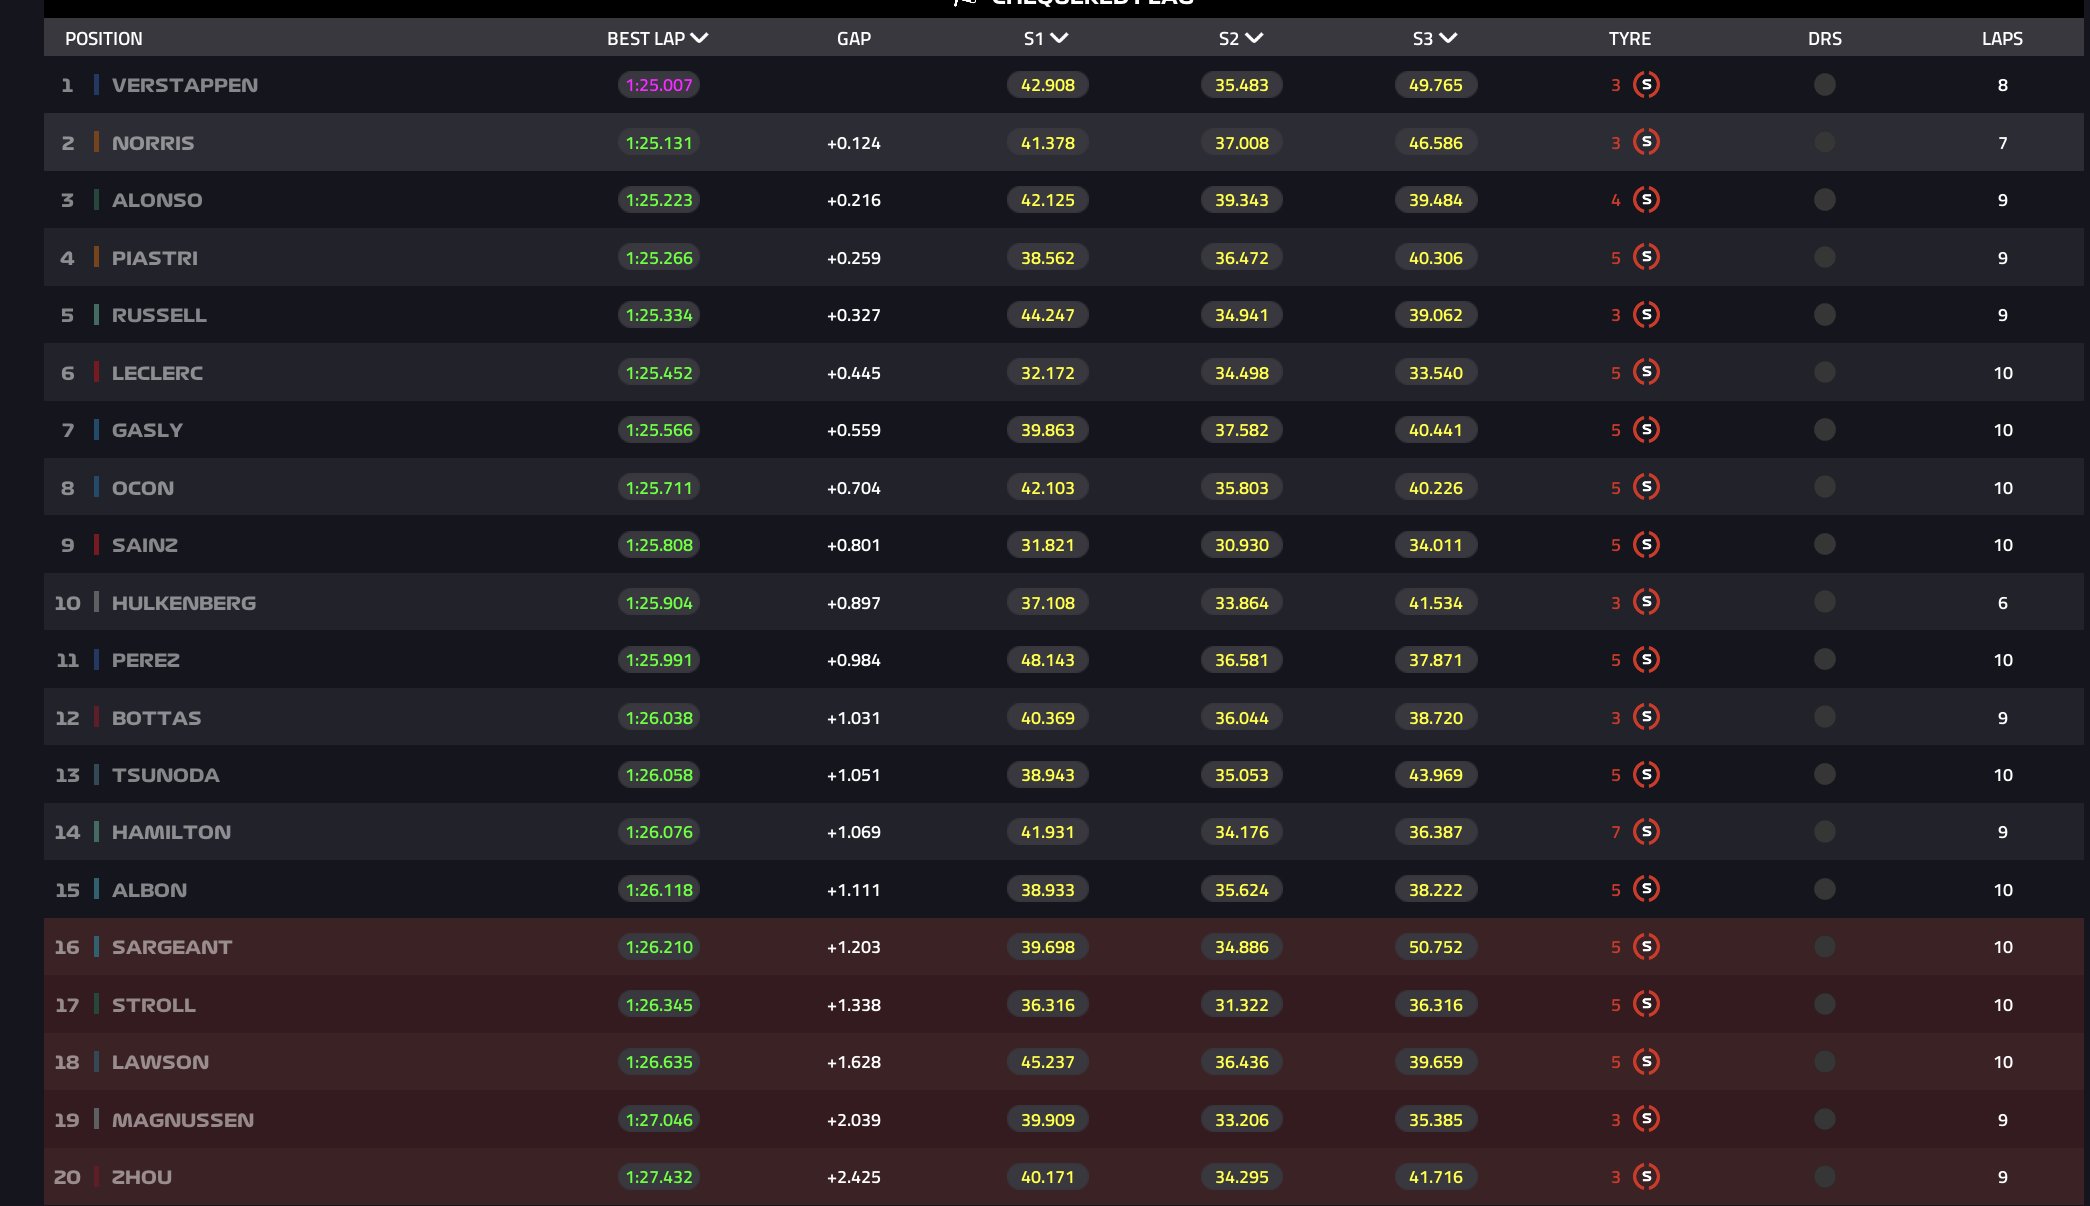Click Verstappen's DRS indicator dot

tap(1824, 85)
